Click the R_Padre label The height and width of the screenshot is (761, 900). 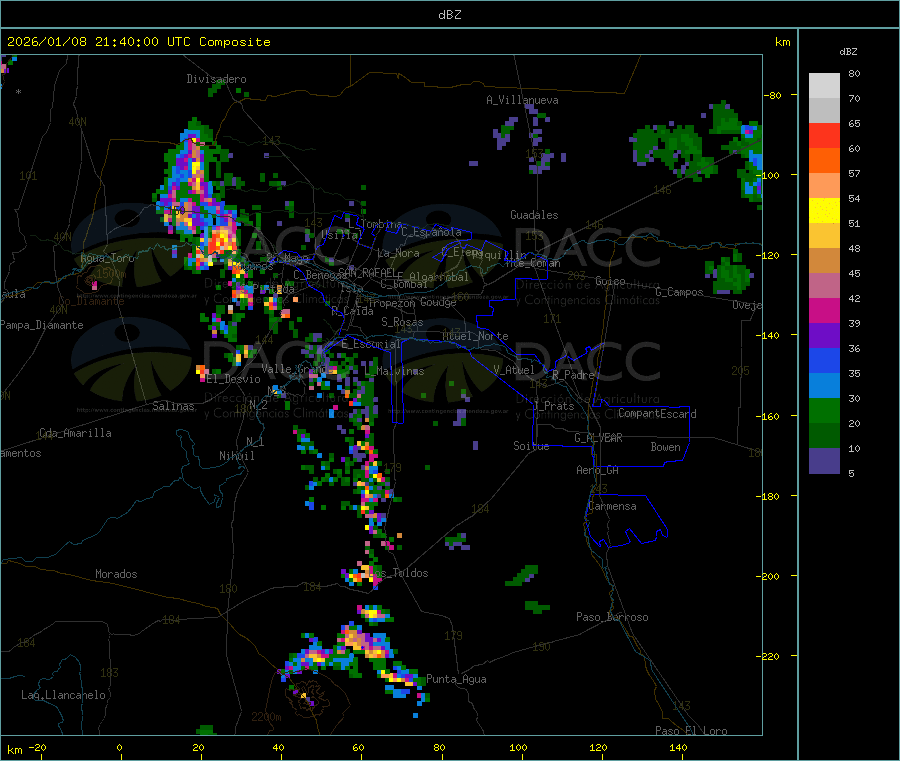click(x=573, y=375)
